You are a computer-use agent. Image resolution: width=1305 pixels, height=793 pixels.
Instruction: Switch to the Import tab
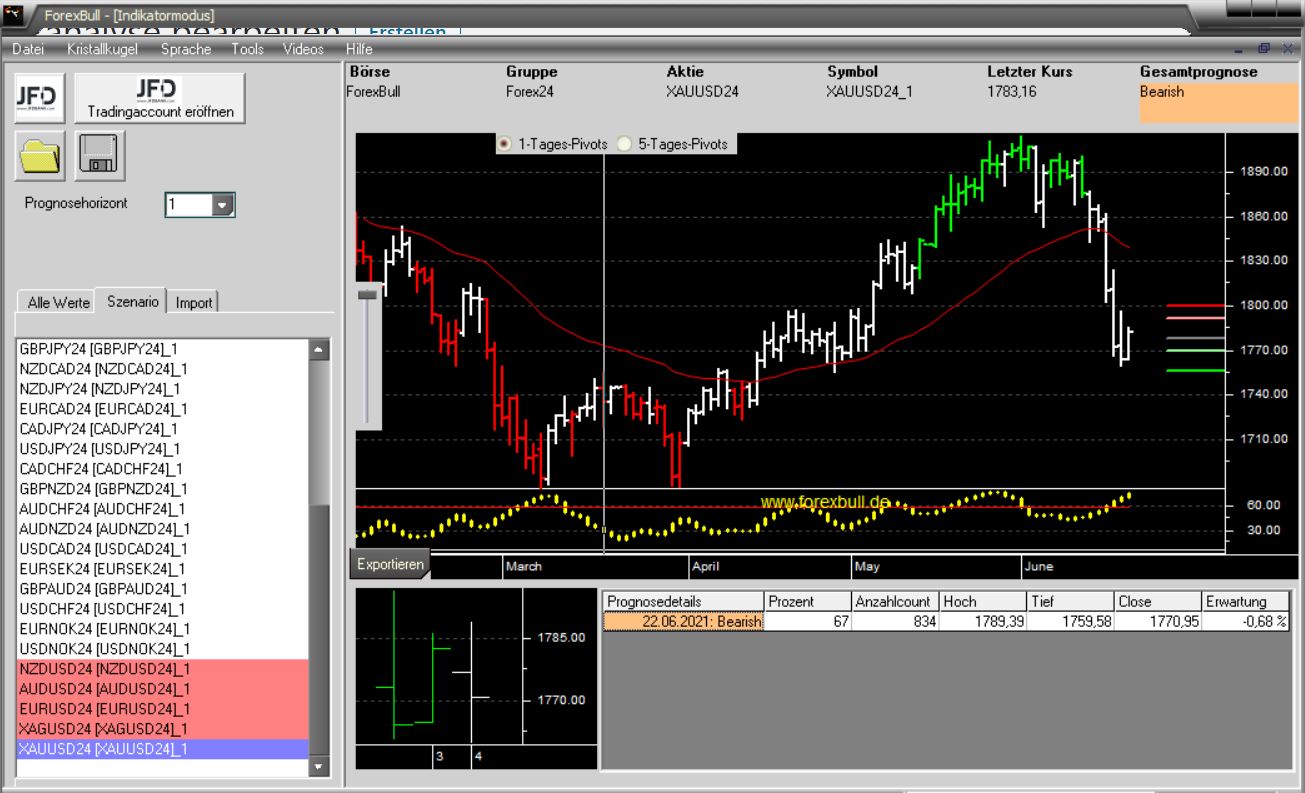(194, 302)
